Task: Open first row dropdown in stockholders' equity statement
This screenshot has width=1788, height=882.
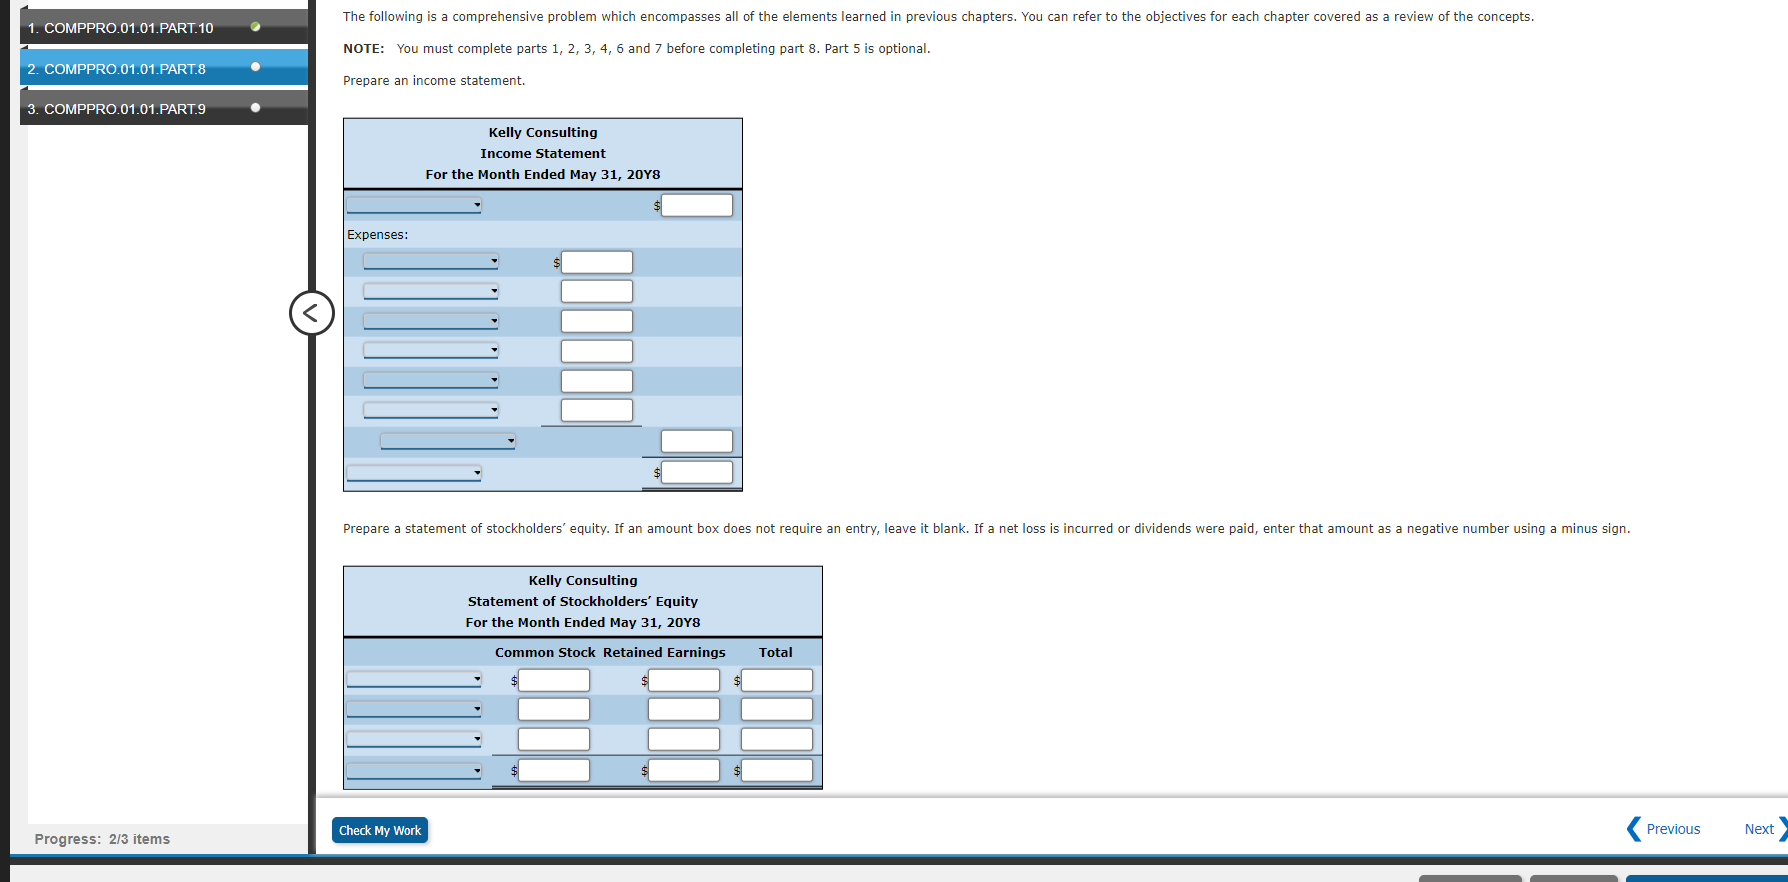Action: [414, 679]
